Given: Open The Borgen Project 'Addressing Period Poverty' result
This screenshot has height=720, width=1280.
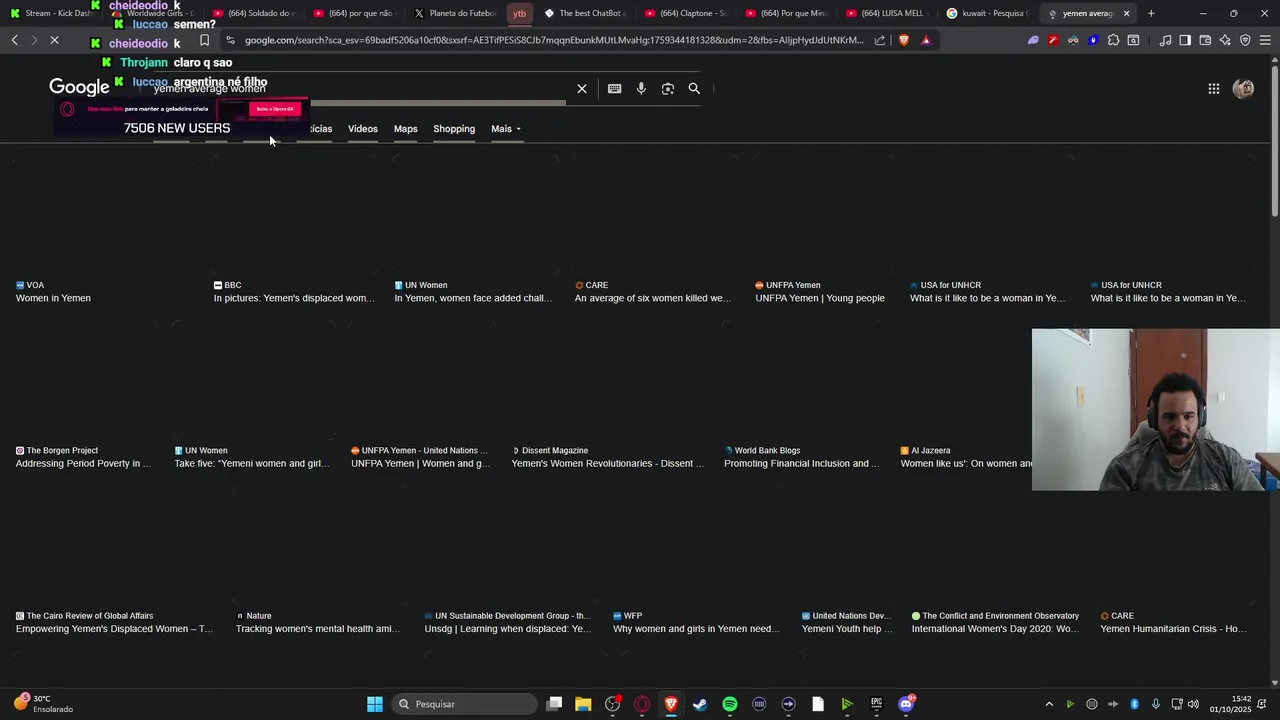Looking at the screenshot, I should pyautogui.click(x=83, y=464).
